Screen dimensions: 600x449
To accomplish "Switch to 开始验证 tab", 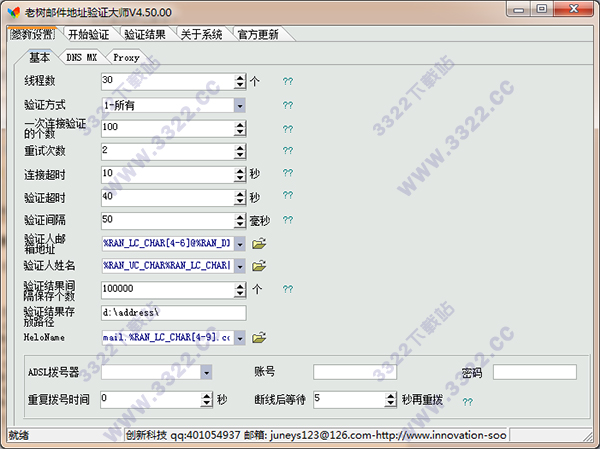I will [x=89, y=34].
